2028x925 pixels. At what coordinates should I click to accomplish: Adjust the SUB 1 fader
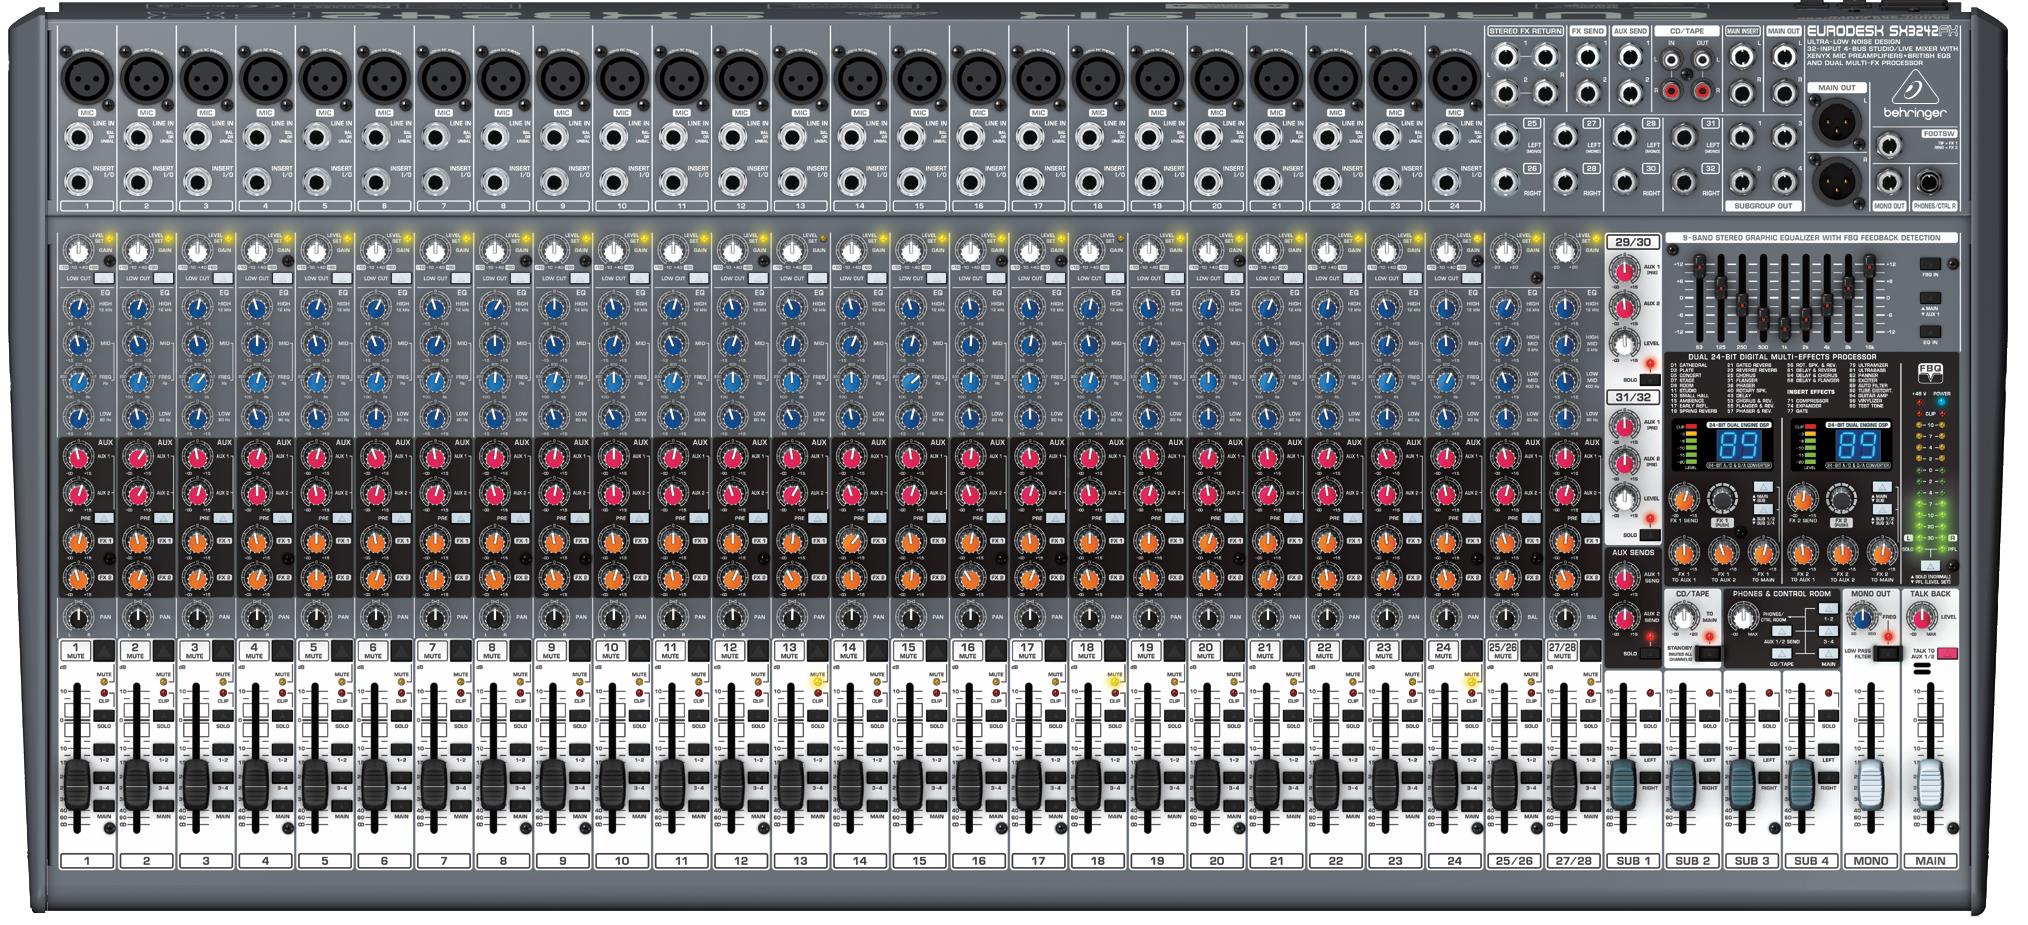pos(1623,784)
